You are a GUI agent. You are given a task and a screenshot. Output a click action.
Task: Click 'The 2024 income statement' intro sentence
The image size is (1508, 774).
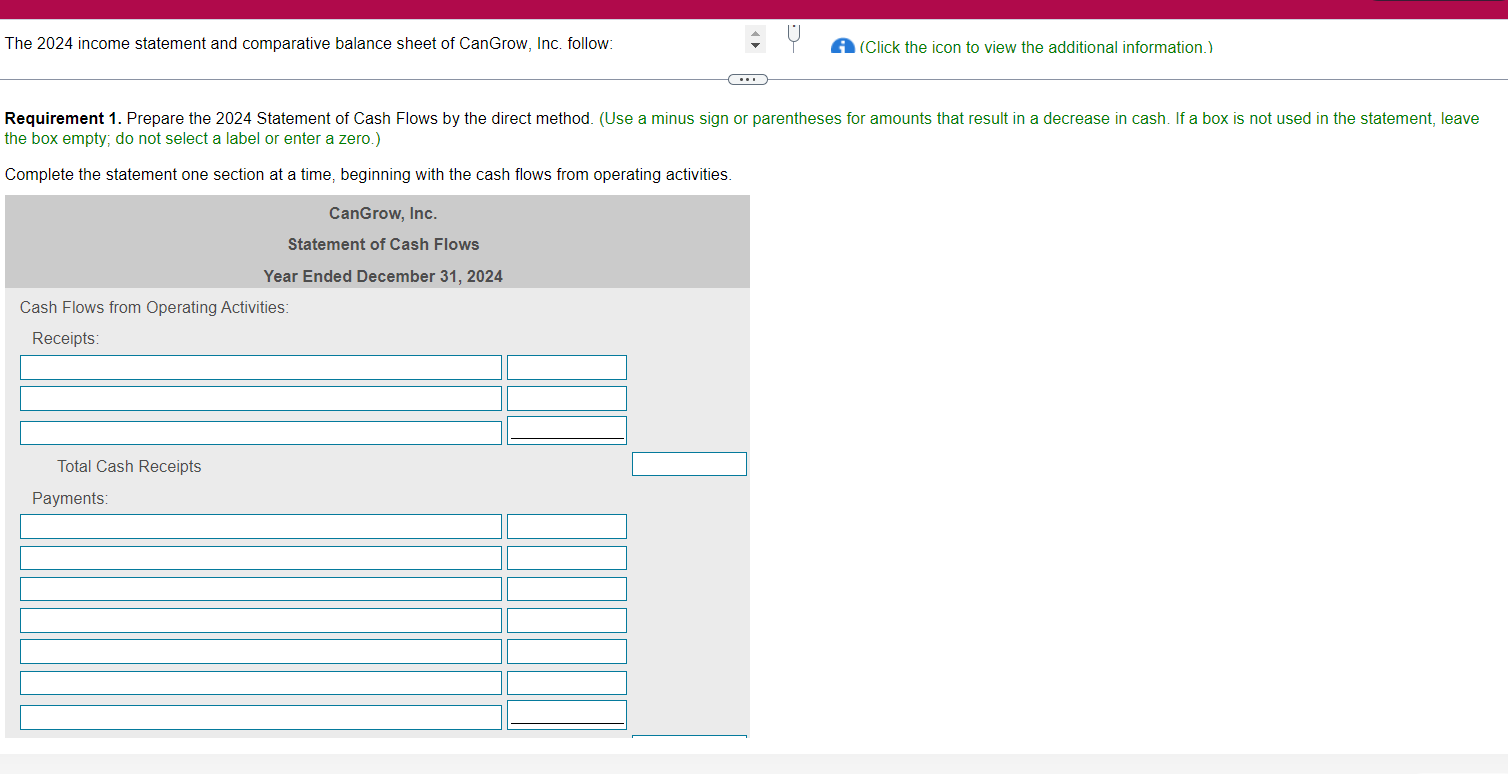309,44
